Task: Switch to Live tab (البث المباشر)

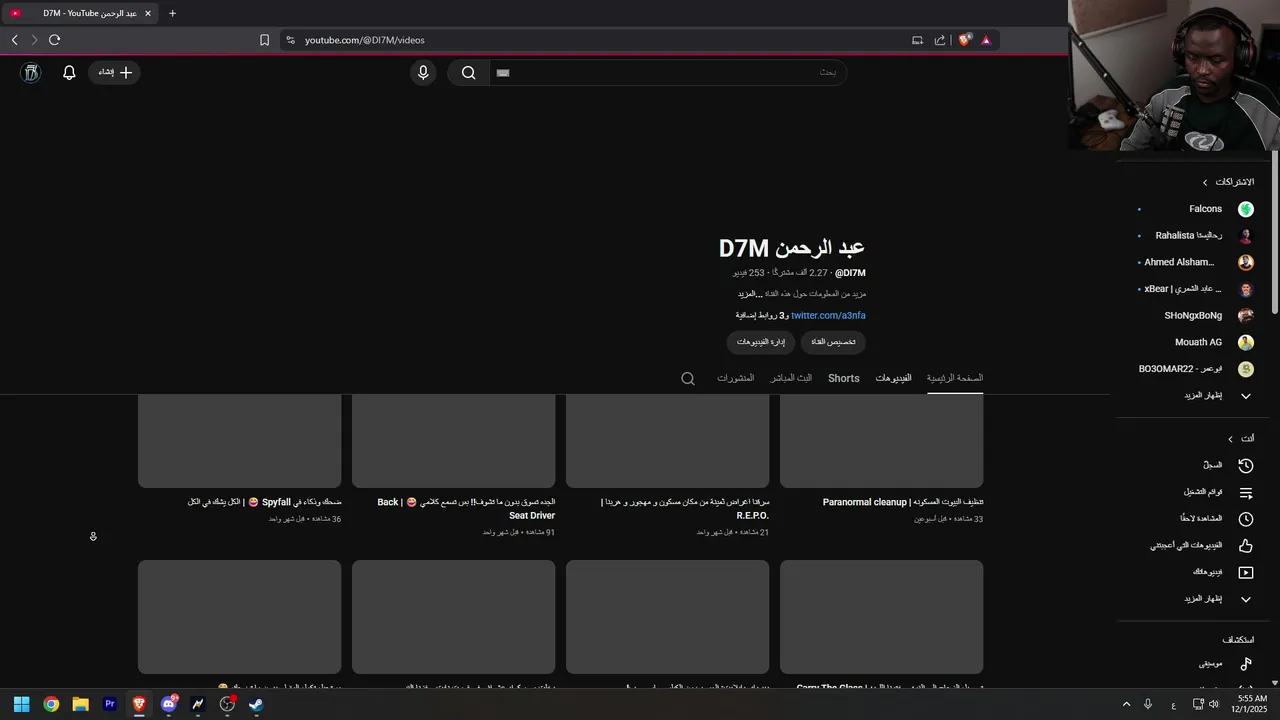Action: point(791,378)
